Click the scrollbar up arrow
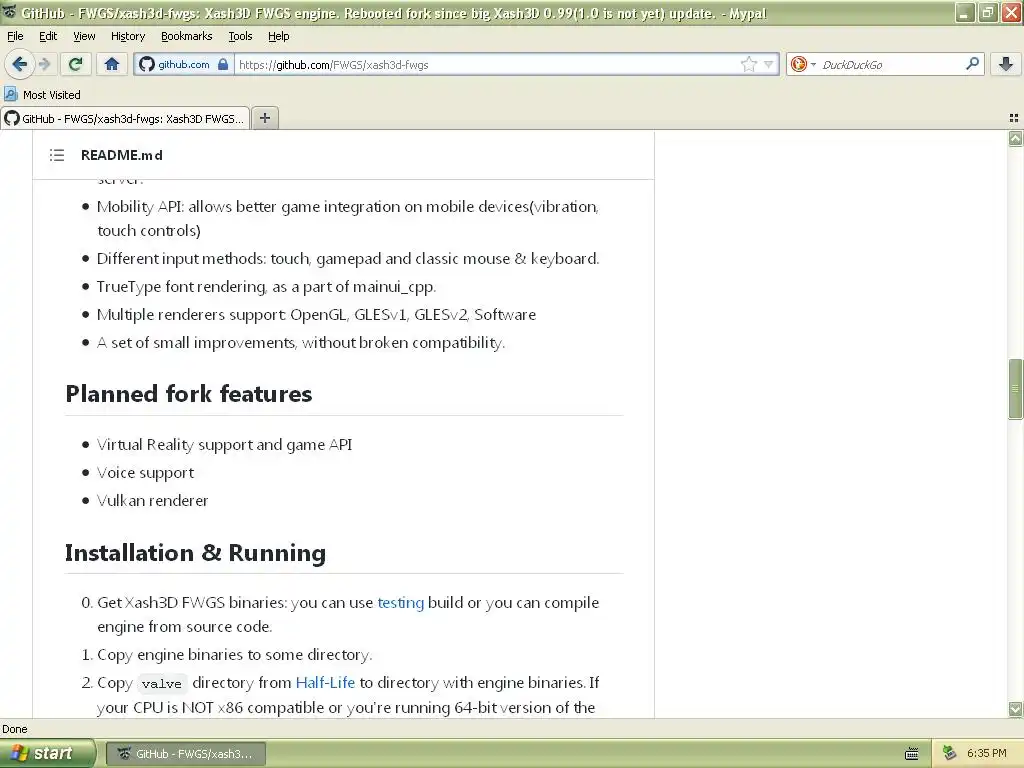1024x768 pixels. [1015, 138]
